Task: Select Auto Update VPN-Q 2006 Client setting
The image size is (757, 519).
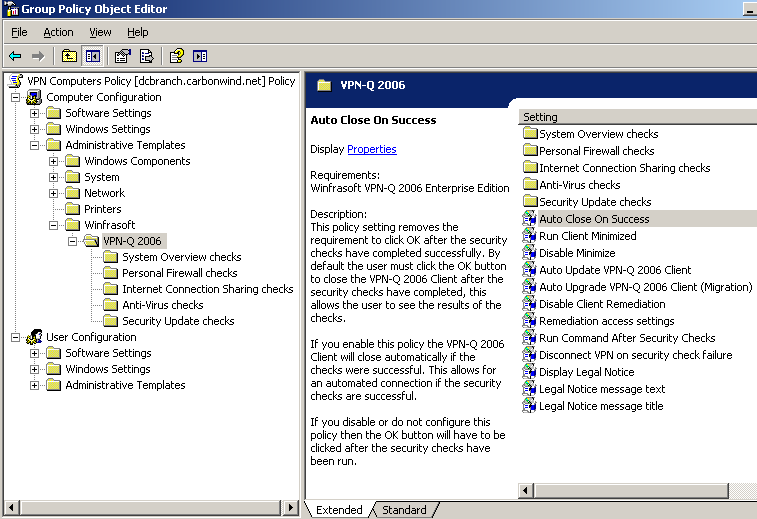Action: 615,270
